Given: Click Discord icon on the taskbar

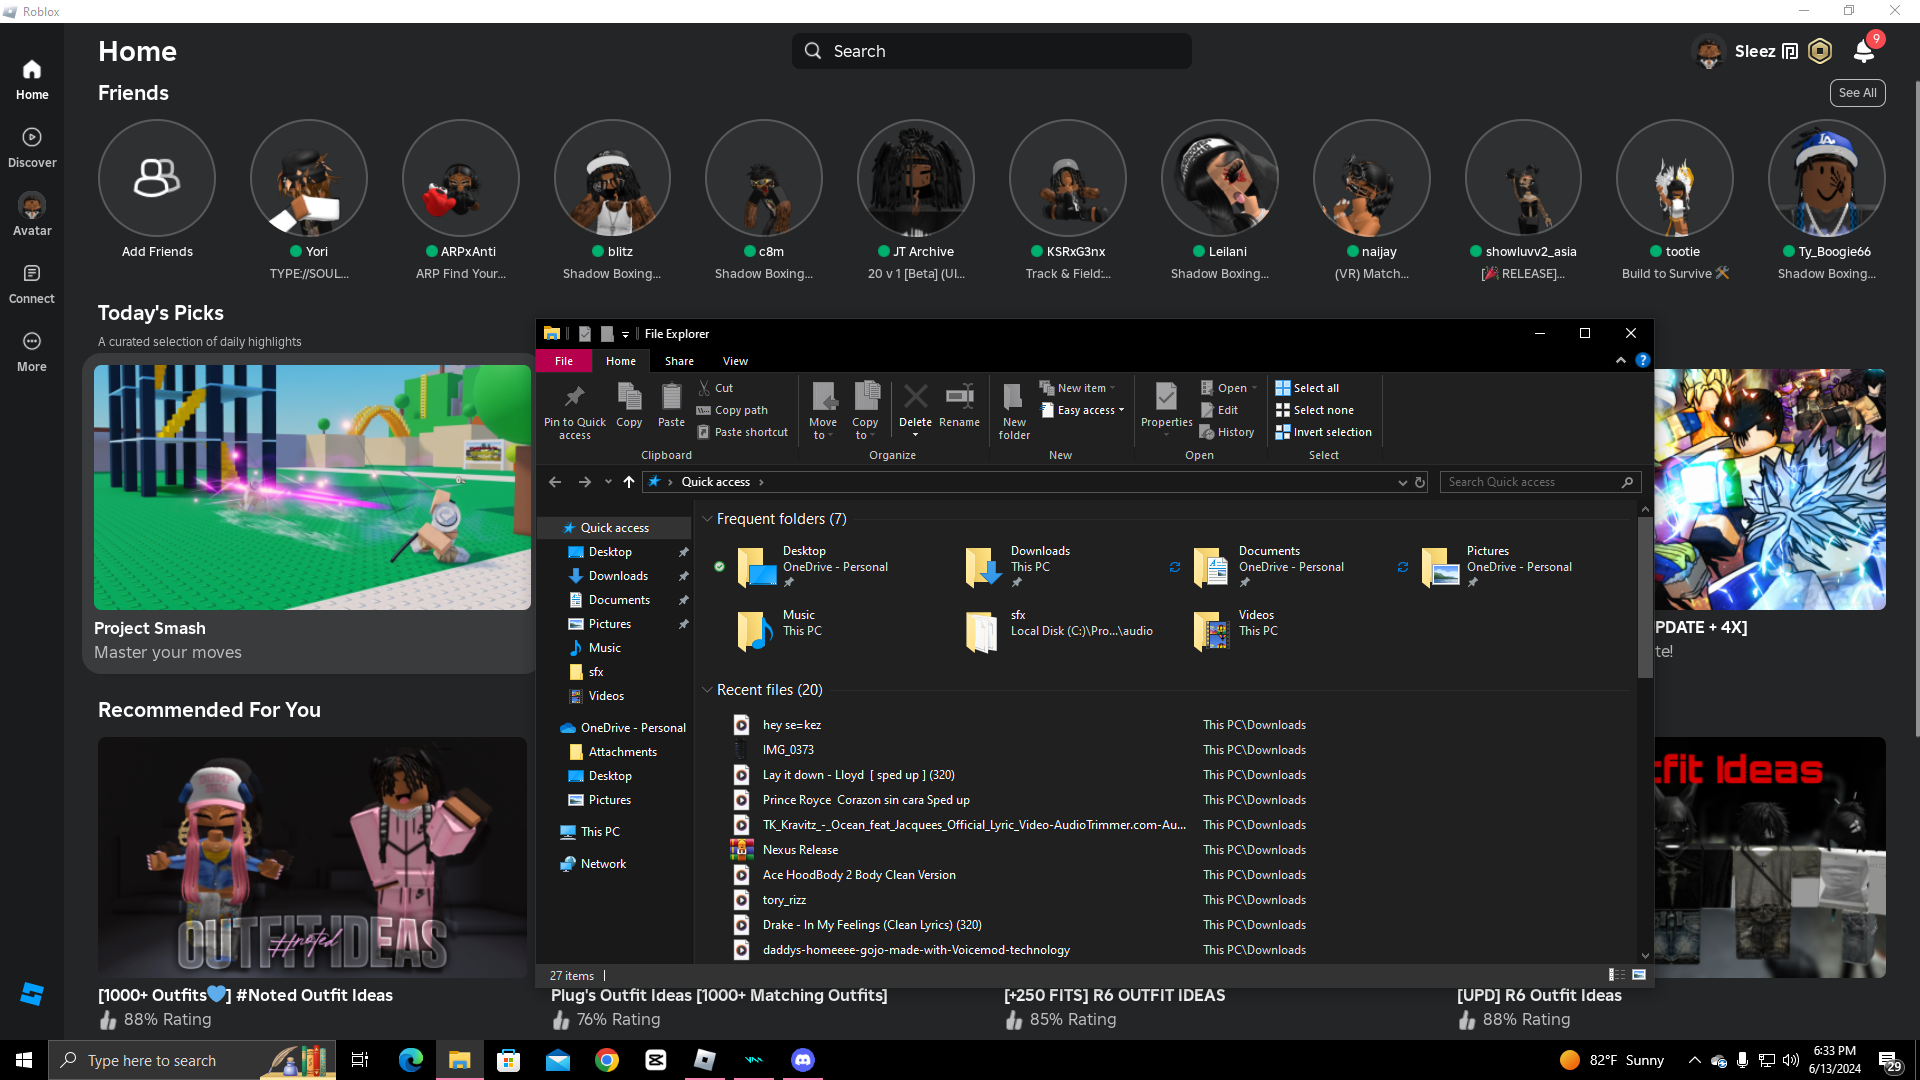Looking at the screenshot, I should tap(803, 1060).
